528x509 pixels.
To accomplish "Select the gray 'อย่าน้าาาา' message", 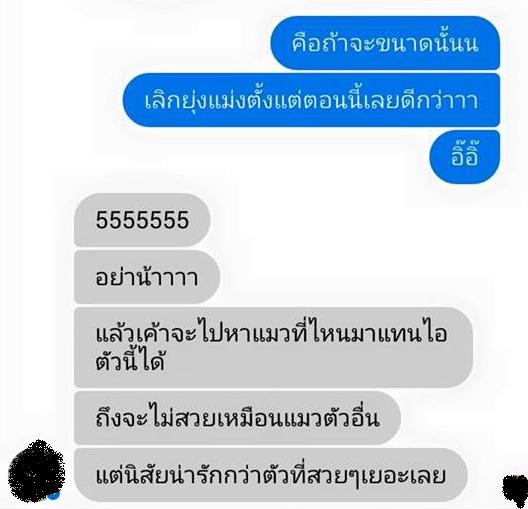I will click(x=147, y=277).
